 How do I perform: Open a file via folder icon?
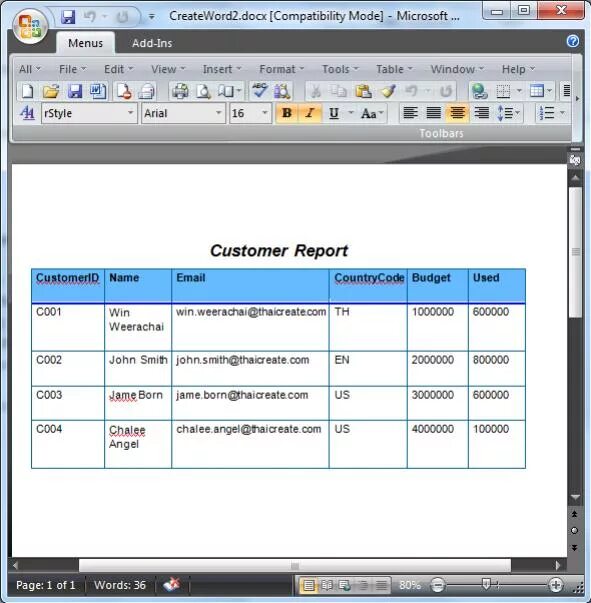[51, 92]
